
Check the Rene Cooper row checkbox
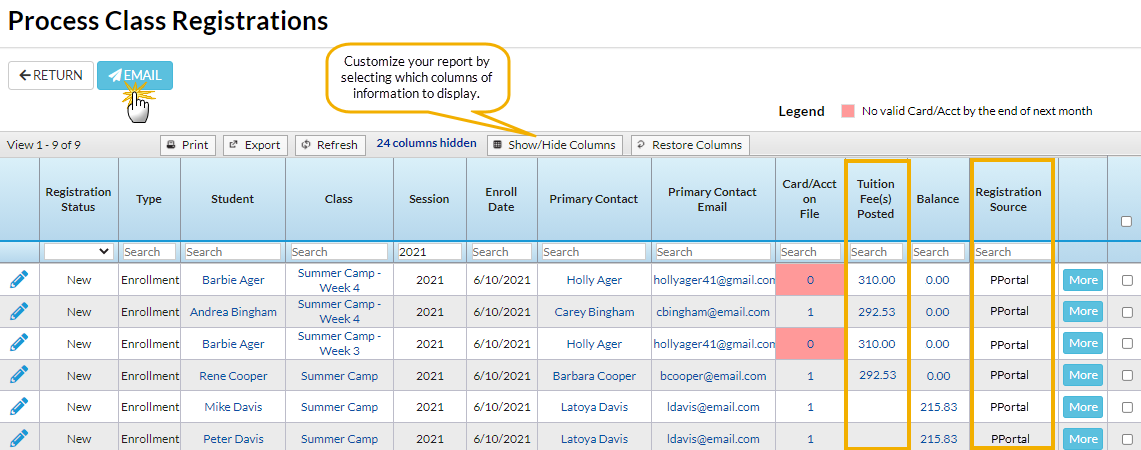click(1126, 376)
